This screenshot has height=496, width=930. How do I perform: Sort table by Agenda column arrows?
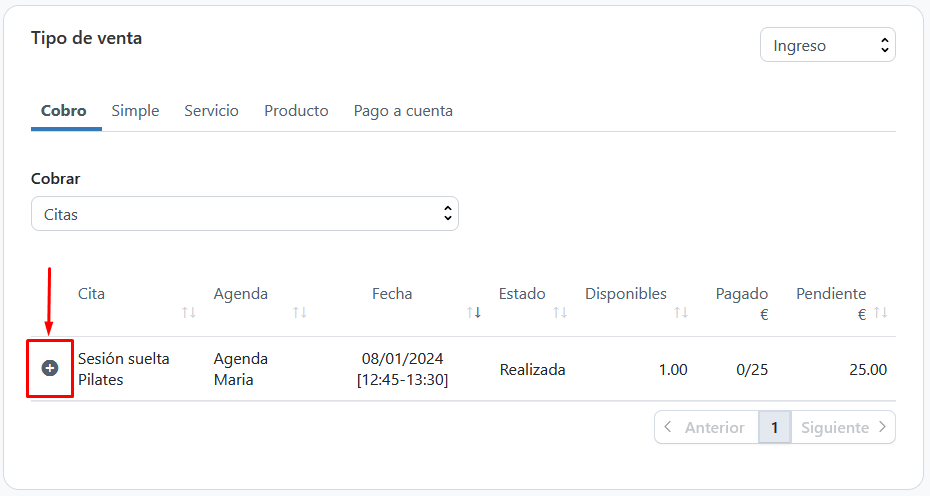[x=299, y=313]
